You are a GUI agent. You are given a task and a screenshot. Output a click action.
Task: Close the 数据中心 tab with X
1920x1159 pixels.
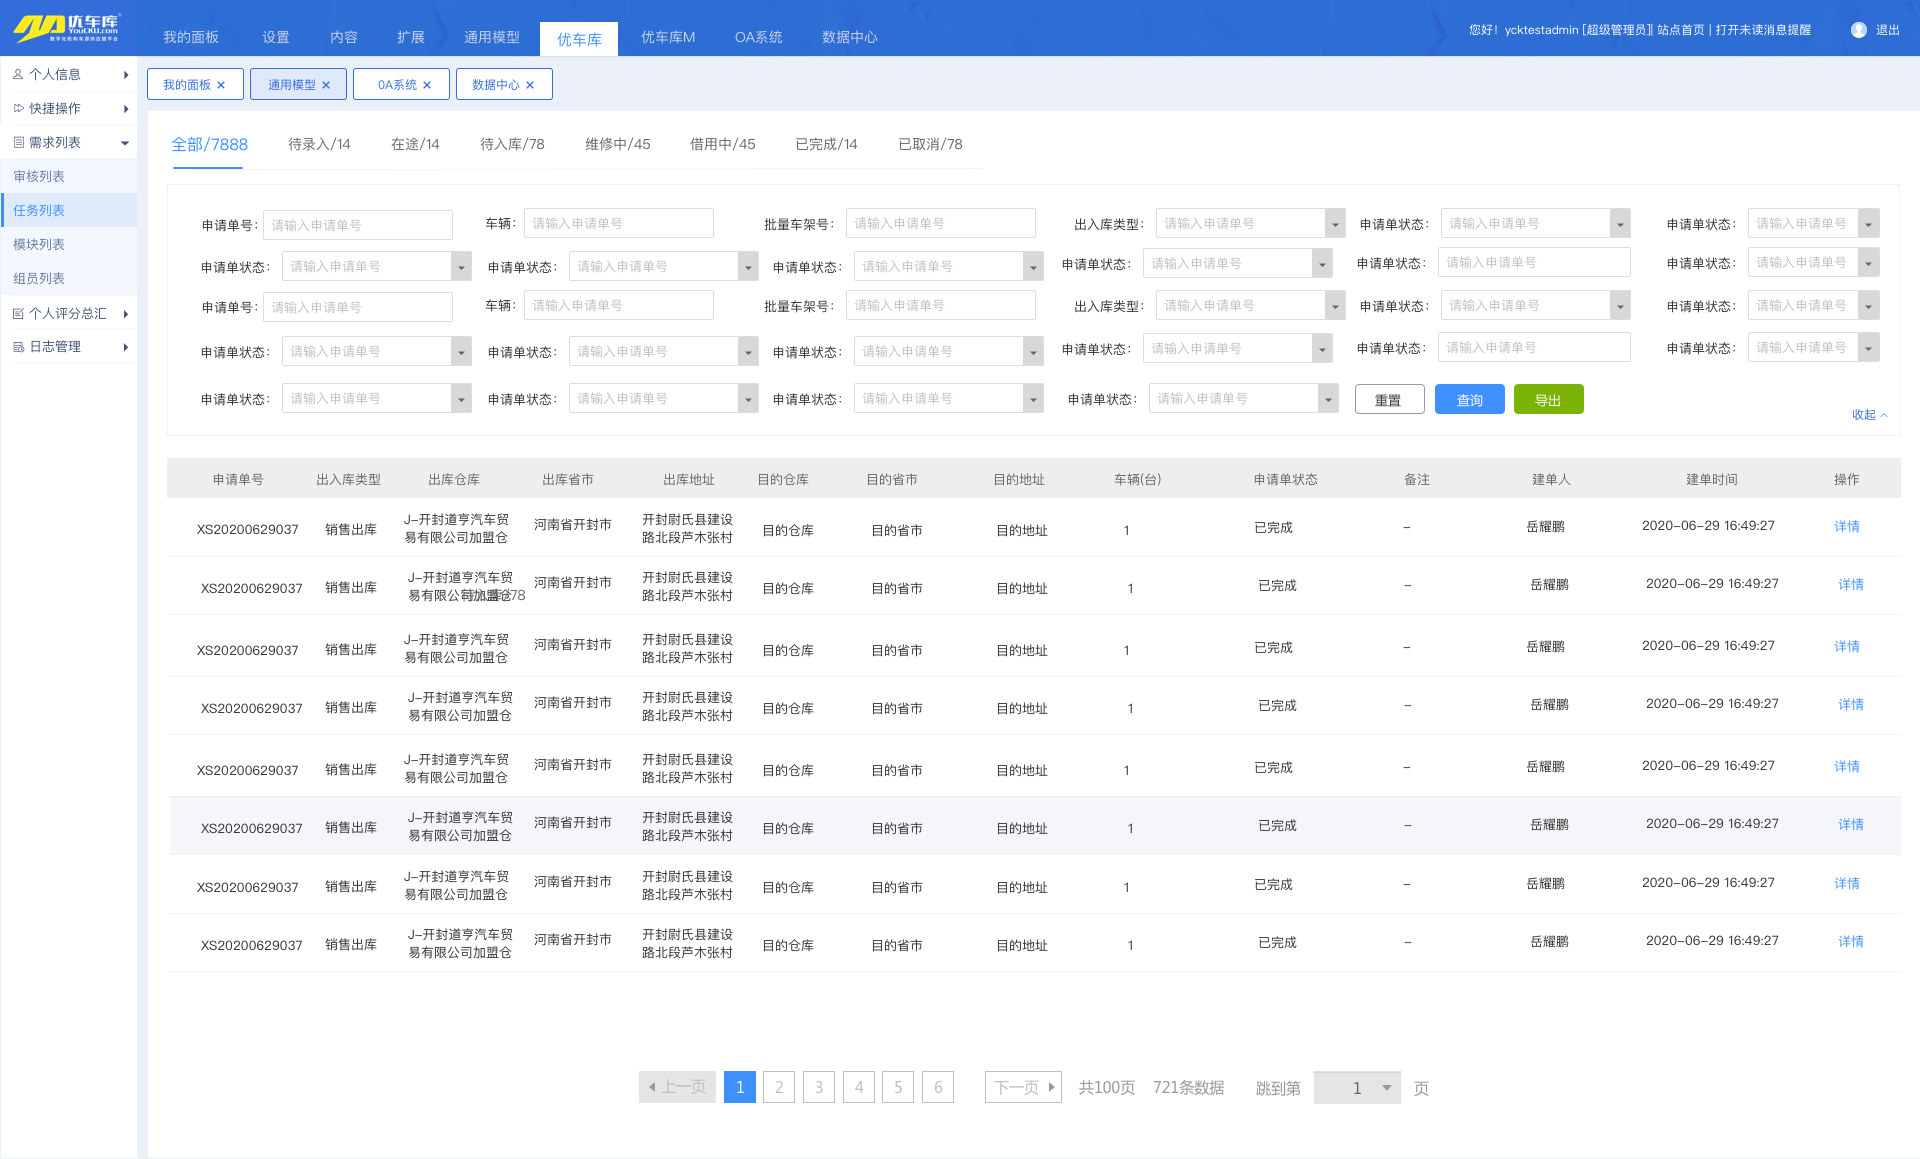pos(530,85)
